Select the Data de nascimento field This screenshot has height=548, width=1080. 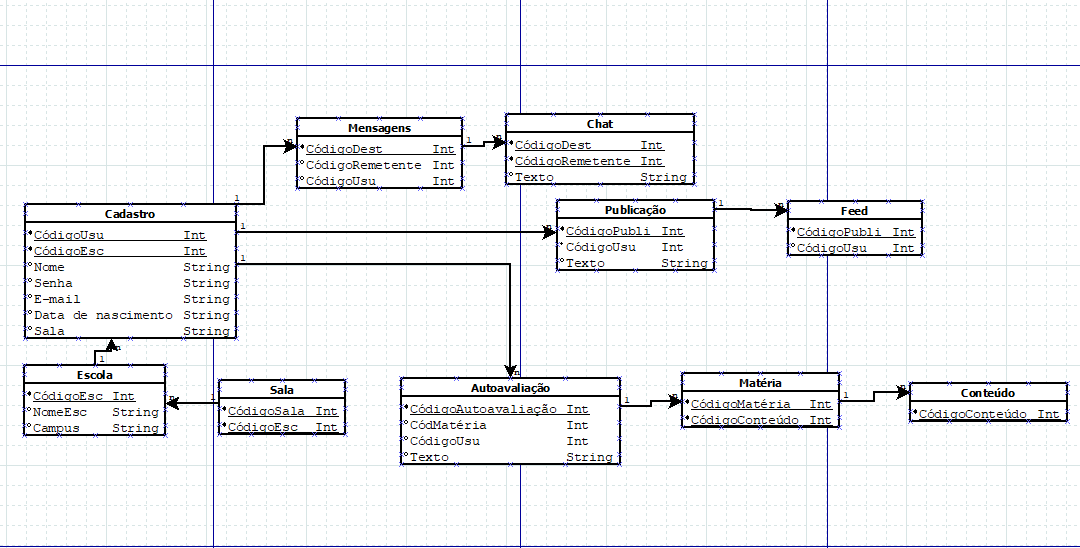[103, 315]
